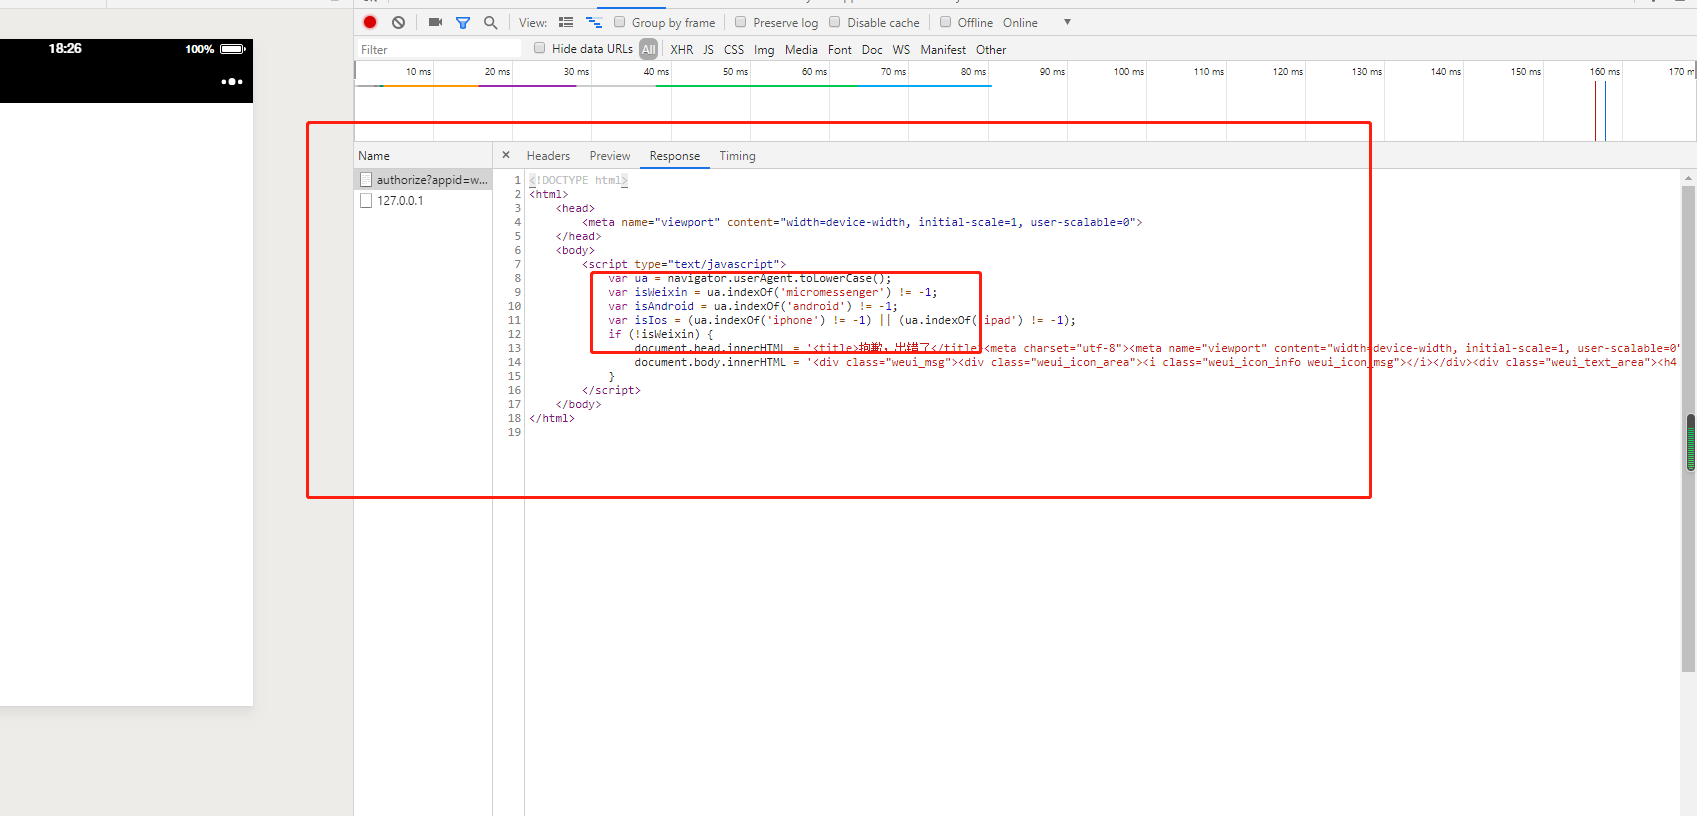Viewport: 1697px width, 816px height.
Task: Click the 'if (!isWeixin)' code line
Action: click(660, 334)
